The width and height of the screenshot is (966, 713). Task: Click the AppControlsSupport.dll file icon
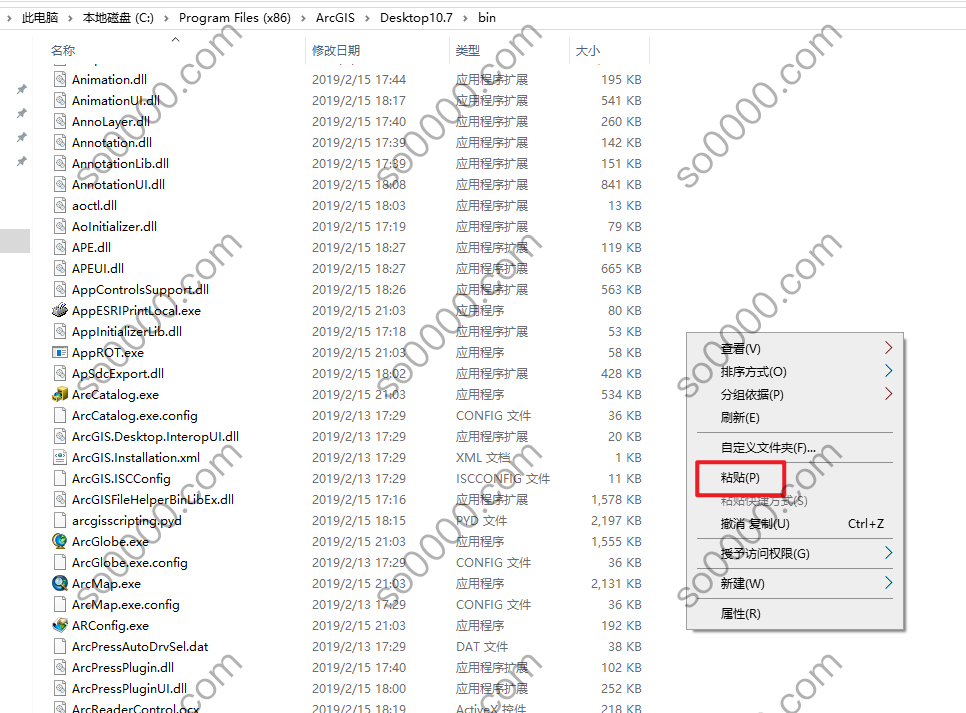pyautogui.click(x=60, y=289)
